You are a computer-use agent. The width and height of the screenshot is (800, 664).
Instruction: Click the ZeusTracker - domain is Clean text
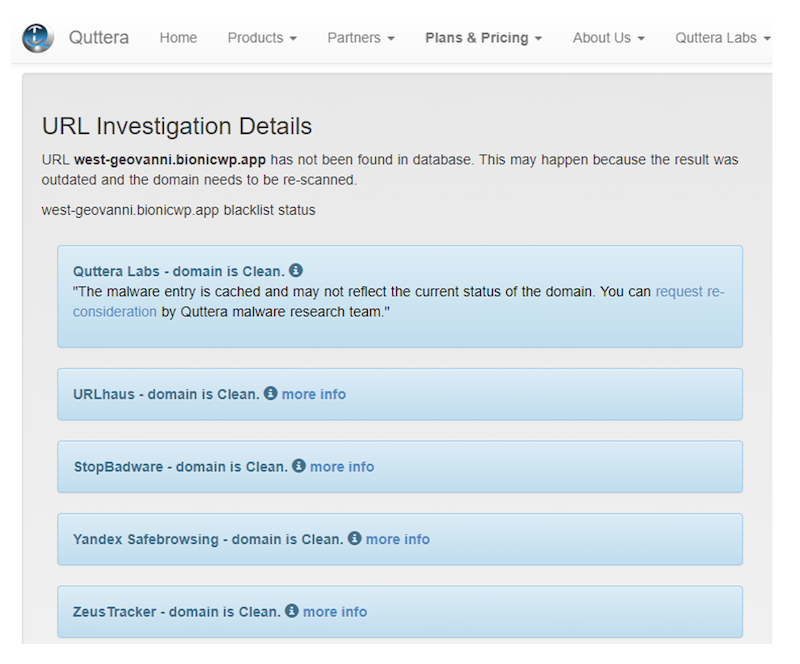tap(177, 612)
